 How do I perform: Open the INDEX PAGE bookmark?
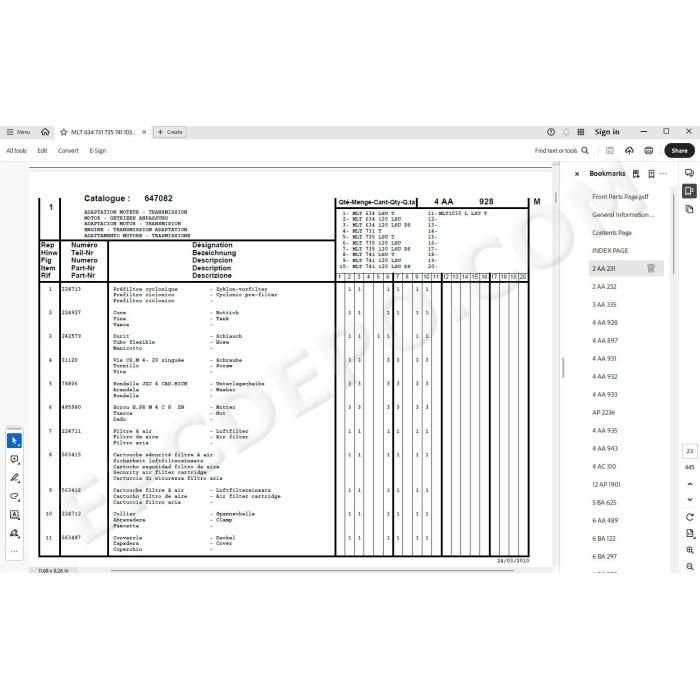[610, 250]
